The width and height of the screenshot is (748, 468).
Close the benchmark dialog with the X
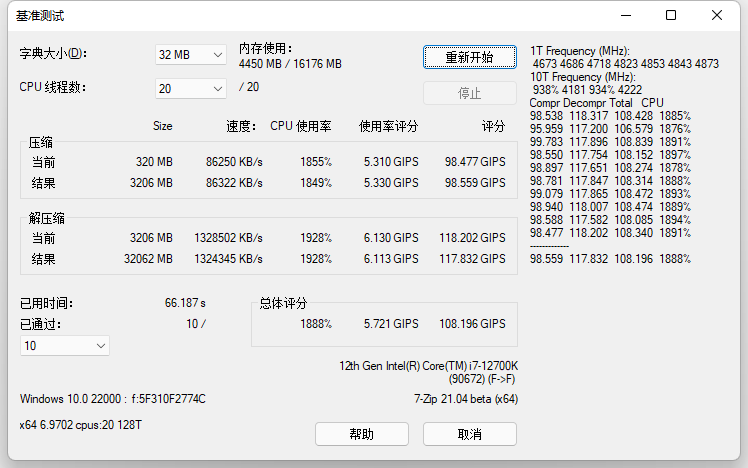pyautogui.click(x=717, y=15)
